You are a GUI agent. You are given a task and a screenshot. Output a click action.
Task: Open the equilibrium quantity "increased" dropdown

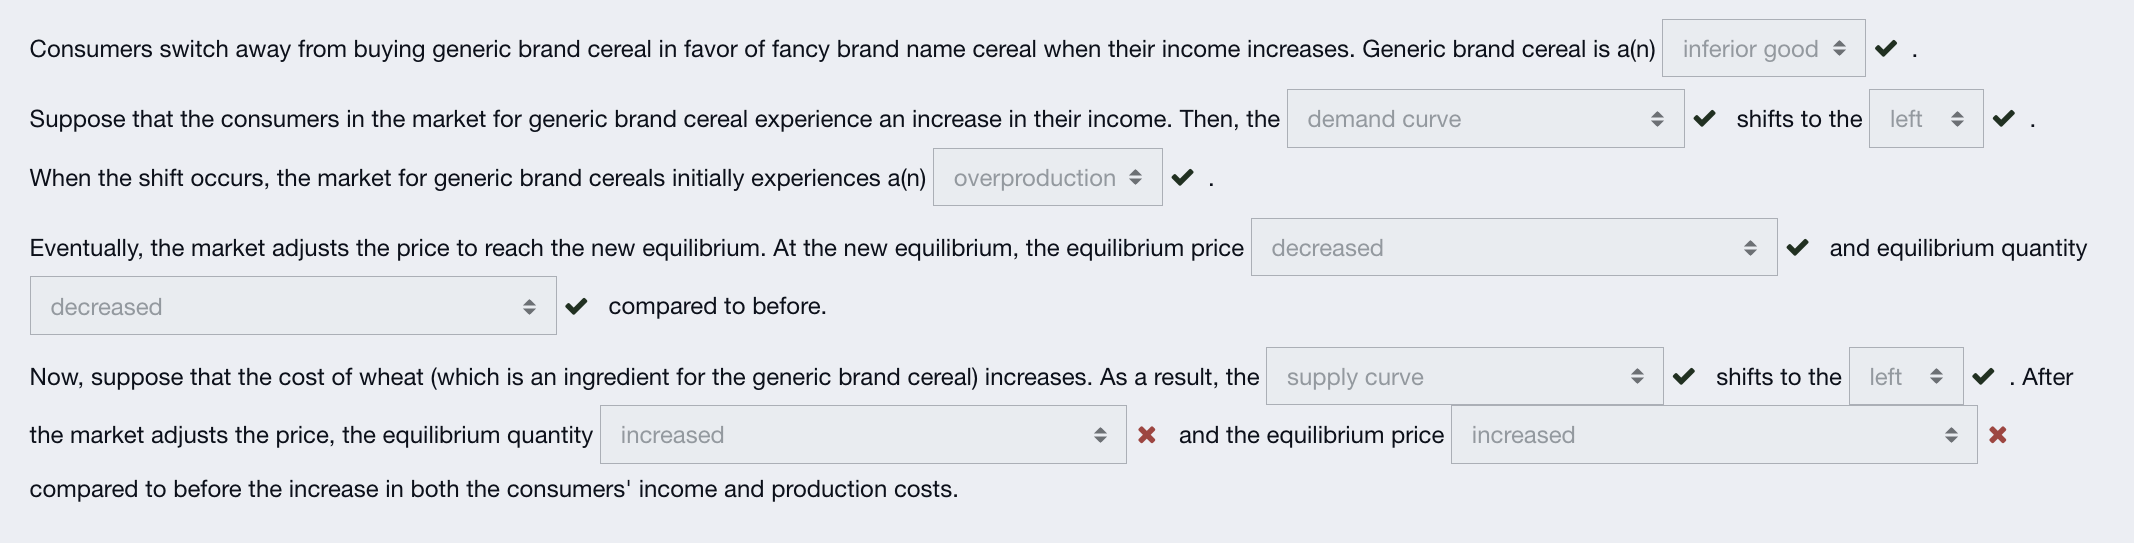tap(862, 435)
